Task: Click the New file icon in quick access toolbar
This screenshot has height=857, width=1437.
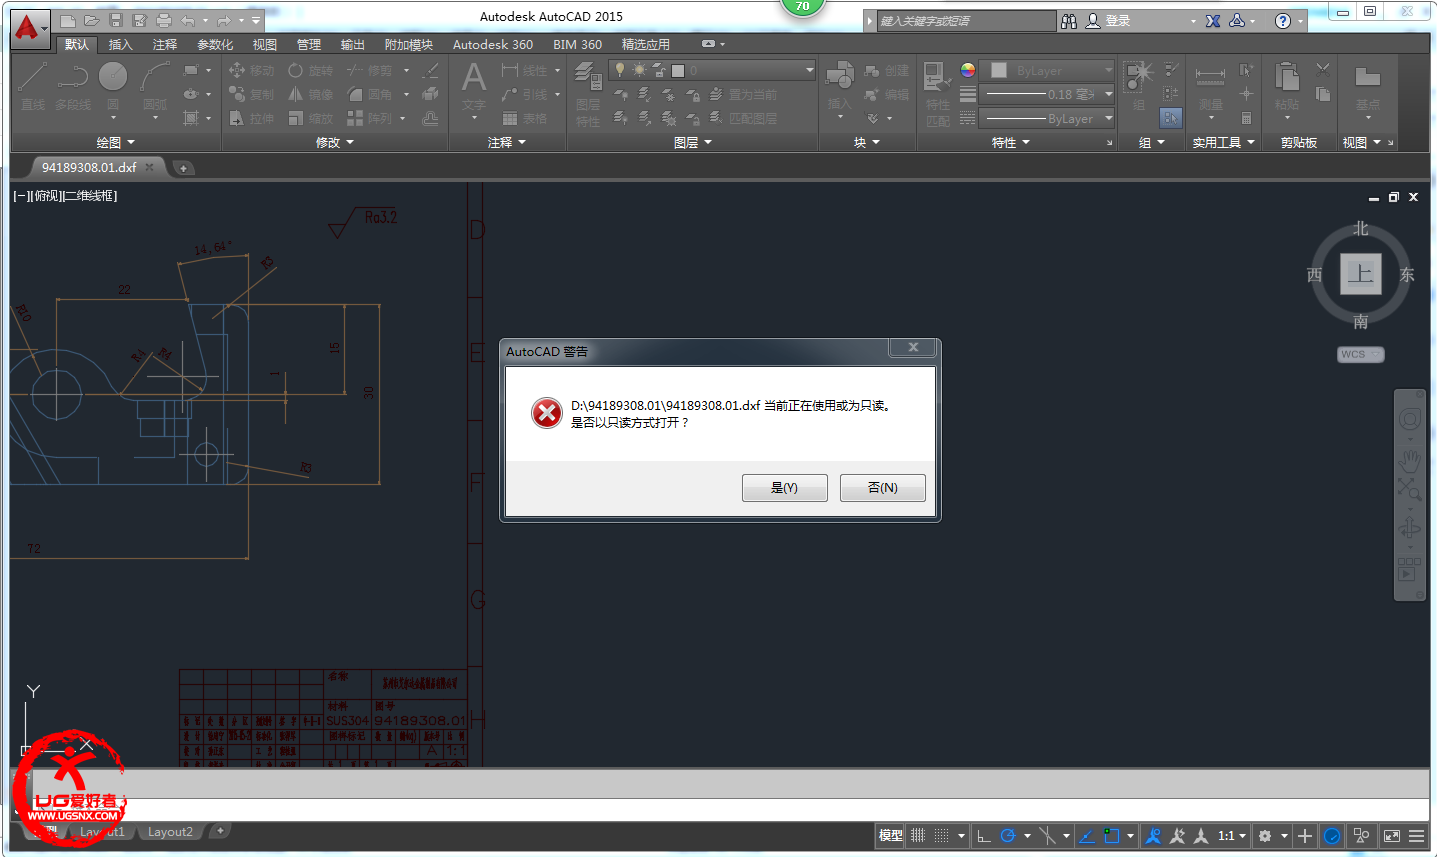Action: click(x=68, y=20)
